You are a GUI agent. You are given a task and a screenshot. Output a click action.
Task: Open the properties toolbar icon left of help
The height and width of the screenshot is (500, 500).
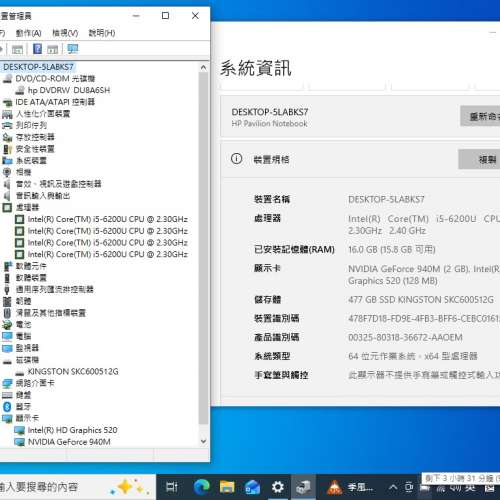17,50
